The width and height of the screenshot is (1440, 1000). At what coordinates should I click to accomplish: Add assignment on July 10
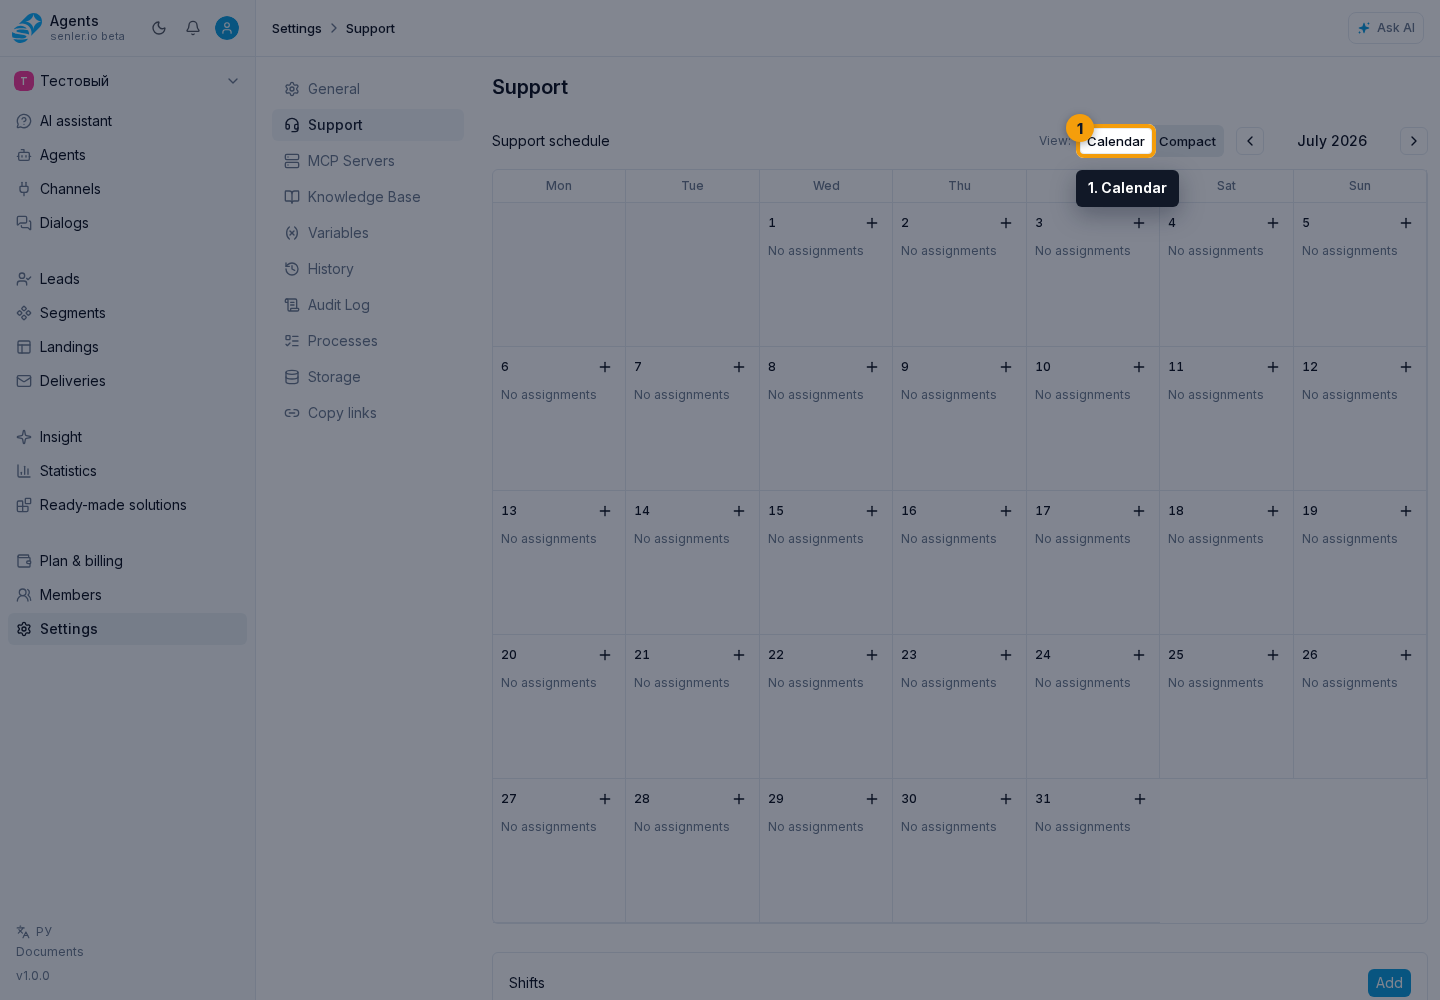[x=1139, y=367]
